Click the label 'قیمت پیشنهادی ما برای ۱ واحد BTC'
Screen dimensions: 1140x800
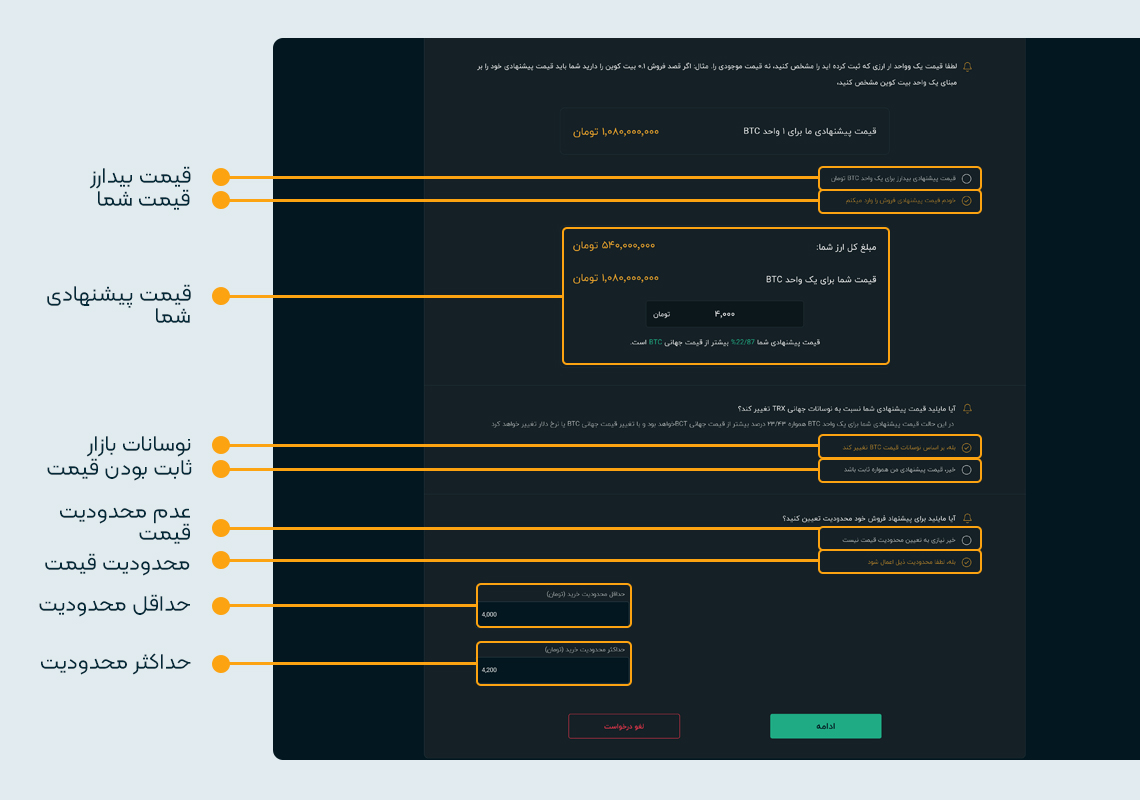[x=809, y=132]
